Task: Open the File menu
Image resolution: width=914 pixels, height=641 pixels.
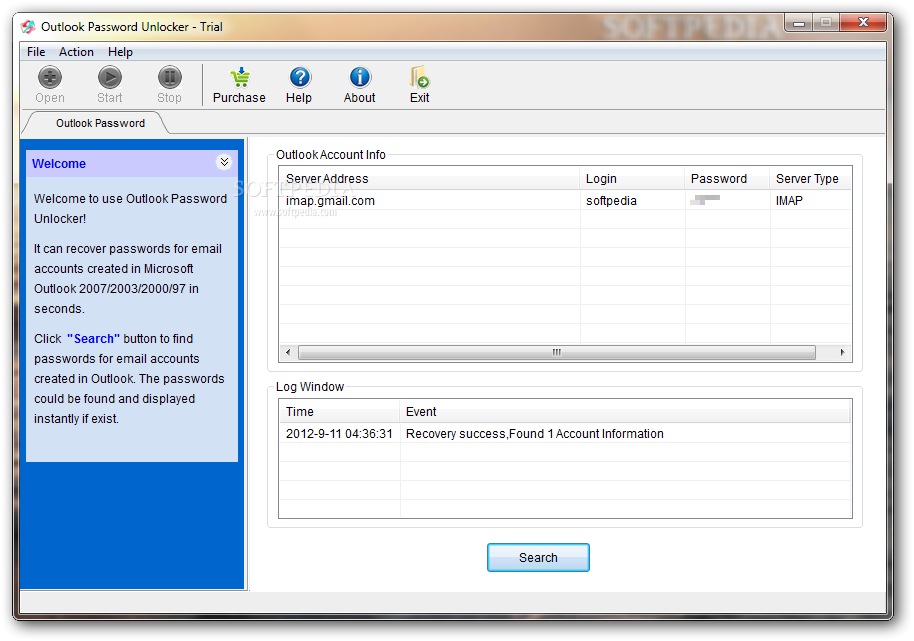Action: 36,52
